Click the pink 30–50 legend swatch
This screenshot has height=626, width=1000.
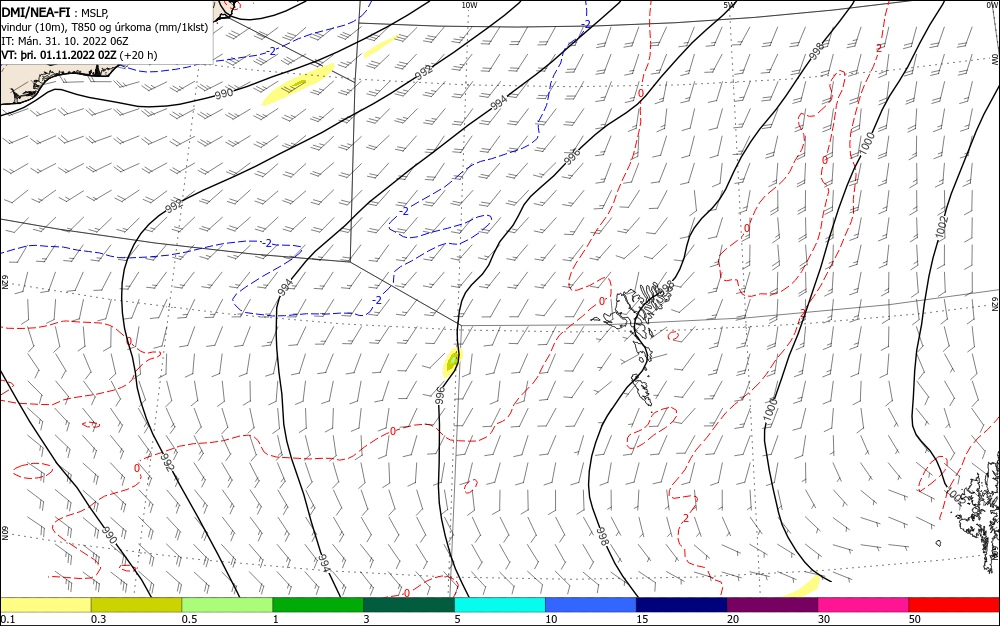[864, 605]
